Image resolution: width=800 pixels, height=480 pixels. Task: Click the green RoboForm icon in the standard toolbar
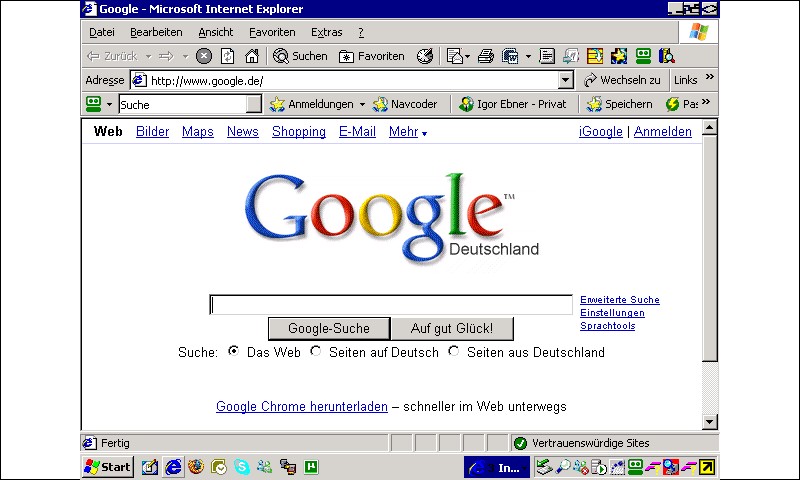coord(643,56)
